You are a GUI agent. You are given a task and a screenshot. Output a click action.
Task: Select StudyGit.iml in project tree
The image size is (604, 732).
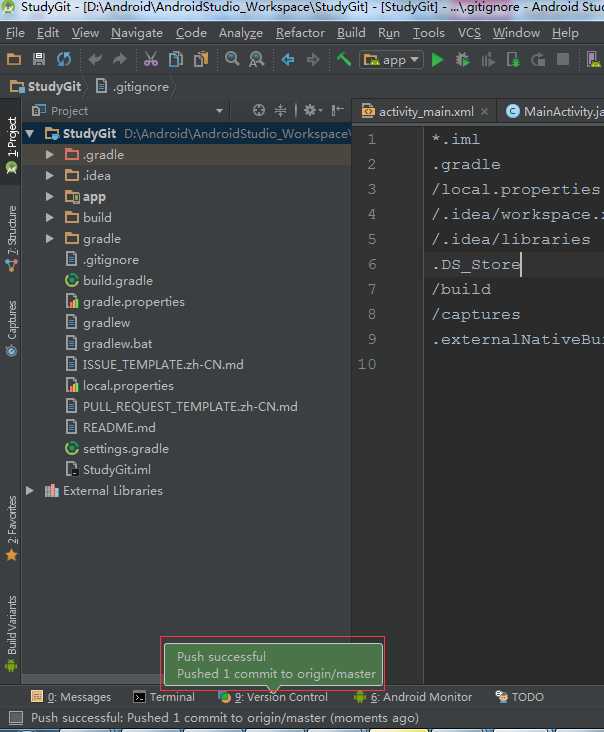pyautogui.click(x=117, y=470)
